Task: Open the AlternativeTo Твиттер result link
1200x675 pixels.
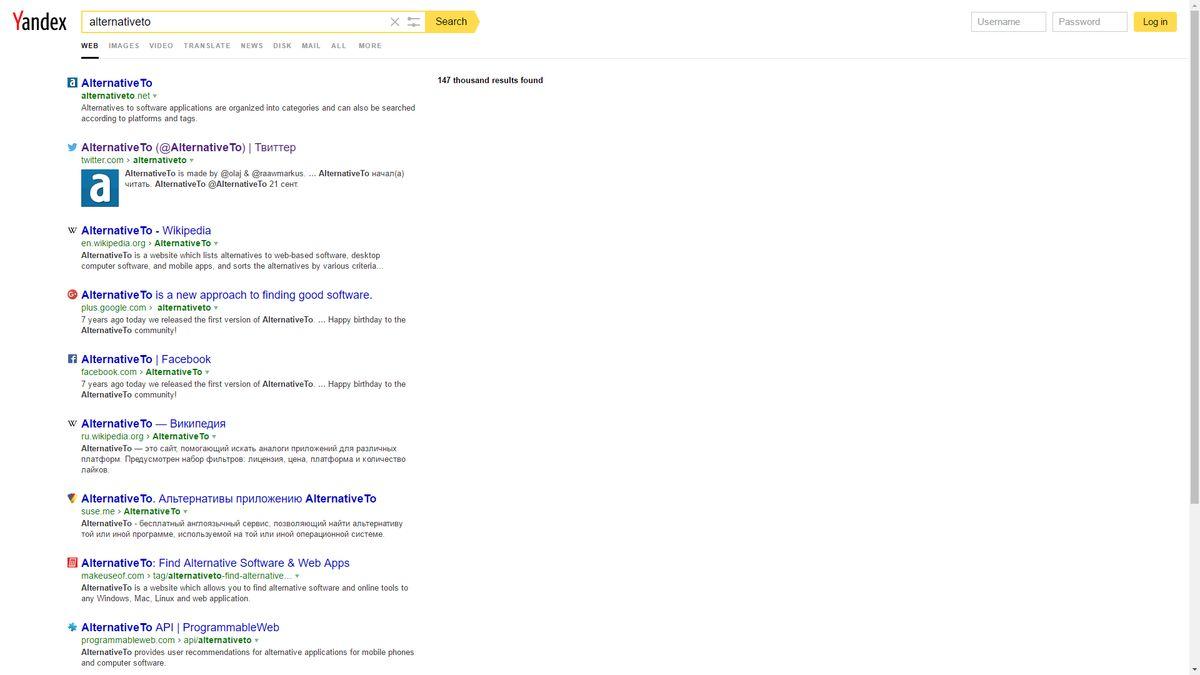Action: 189,147
